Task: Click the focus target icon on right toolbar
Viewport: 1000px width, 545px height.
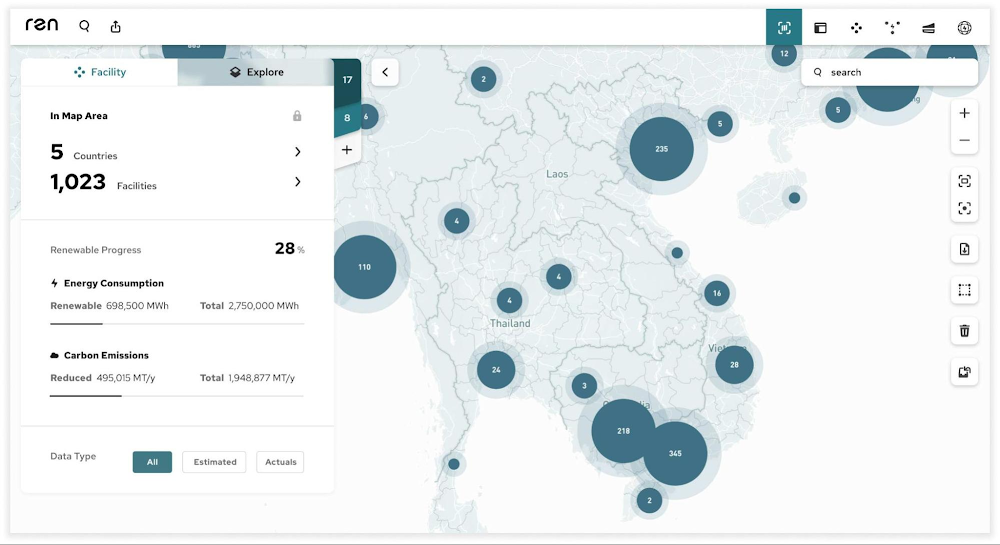Action: 964,208
